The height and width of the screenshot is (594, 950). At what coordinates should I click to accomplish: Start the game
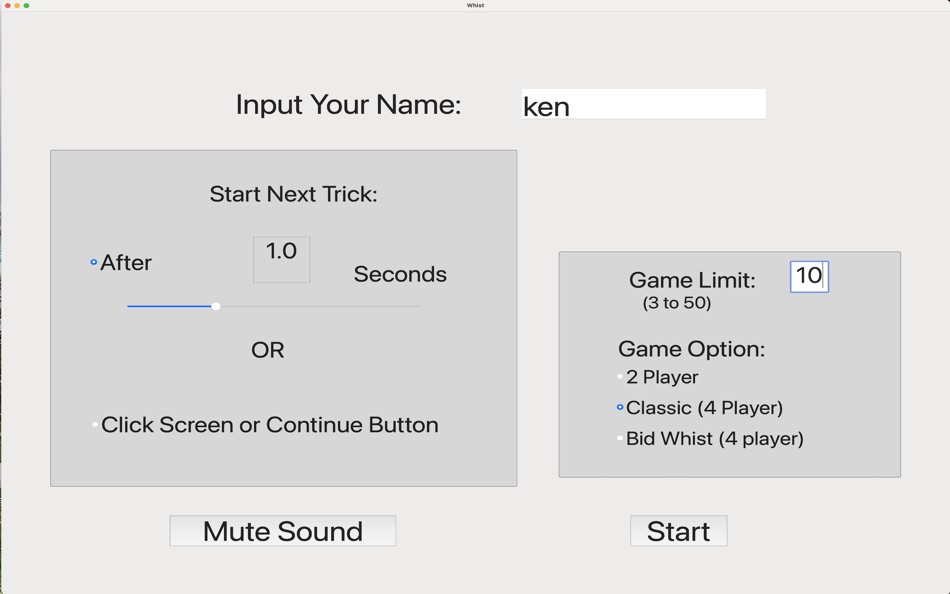pyautogui.click(x=678, y=530)
